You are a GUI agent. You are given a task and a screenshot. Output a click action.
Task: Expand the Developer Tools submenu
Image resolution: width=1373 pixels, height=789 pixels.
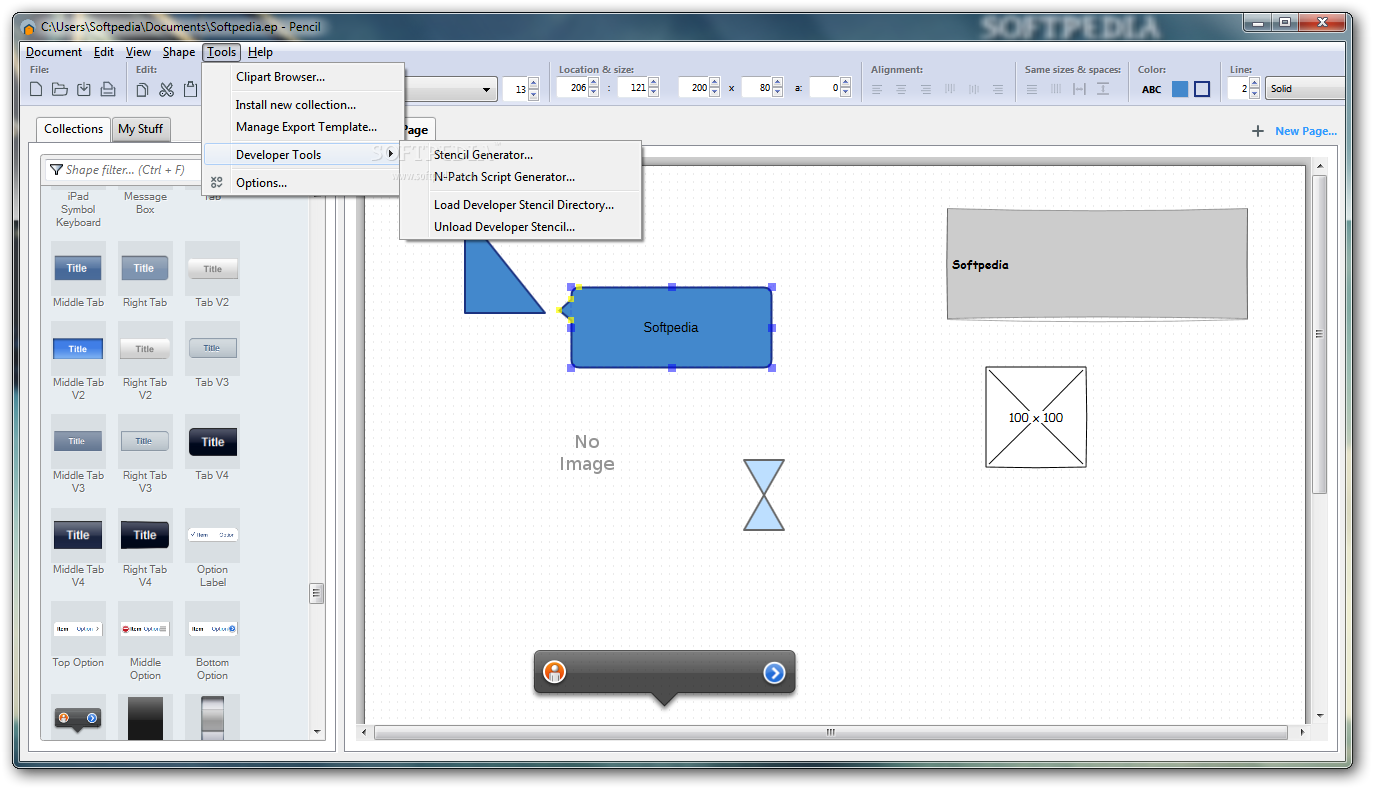pyautogui.click(x=303, y=155)
